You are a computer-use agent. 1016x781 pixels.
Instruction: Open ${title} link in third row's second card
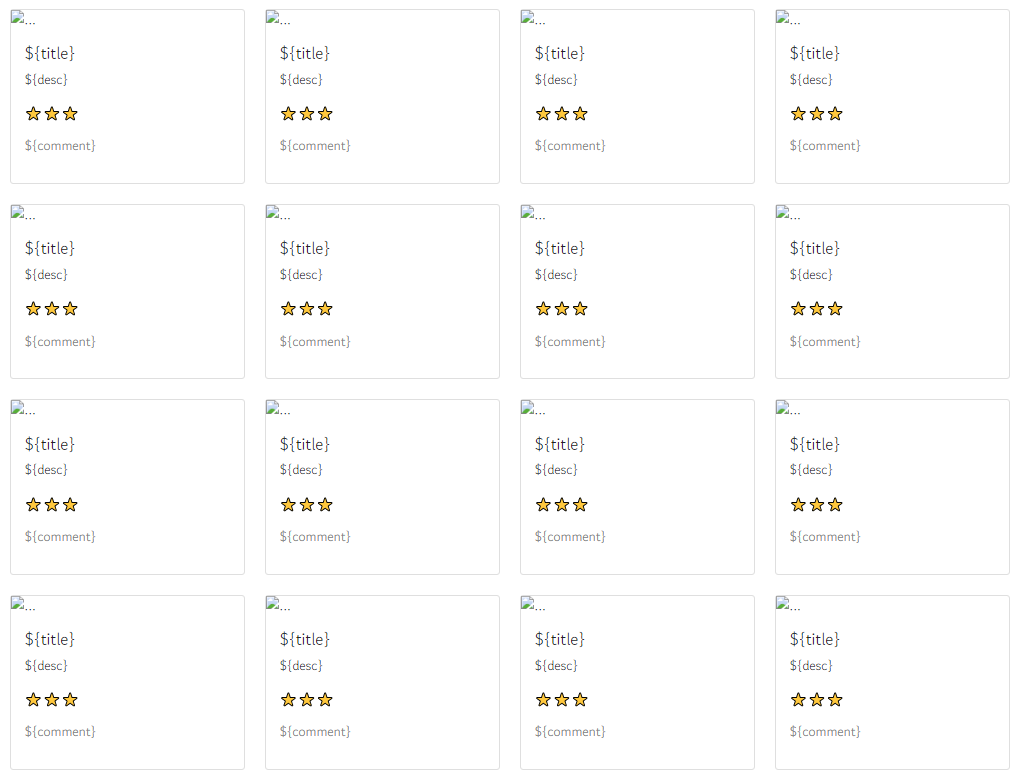point(305,444)
